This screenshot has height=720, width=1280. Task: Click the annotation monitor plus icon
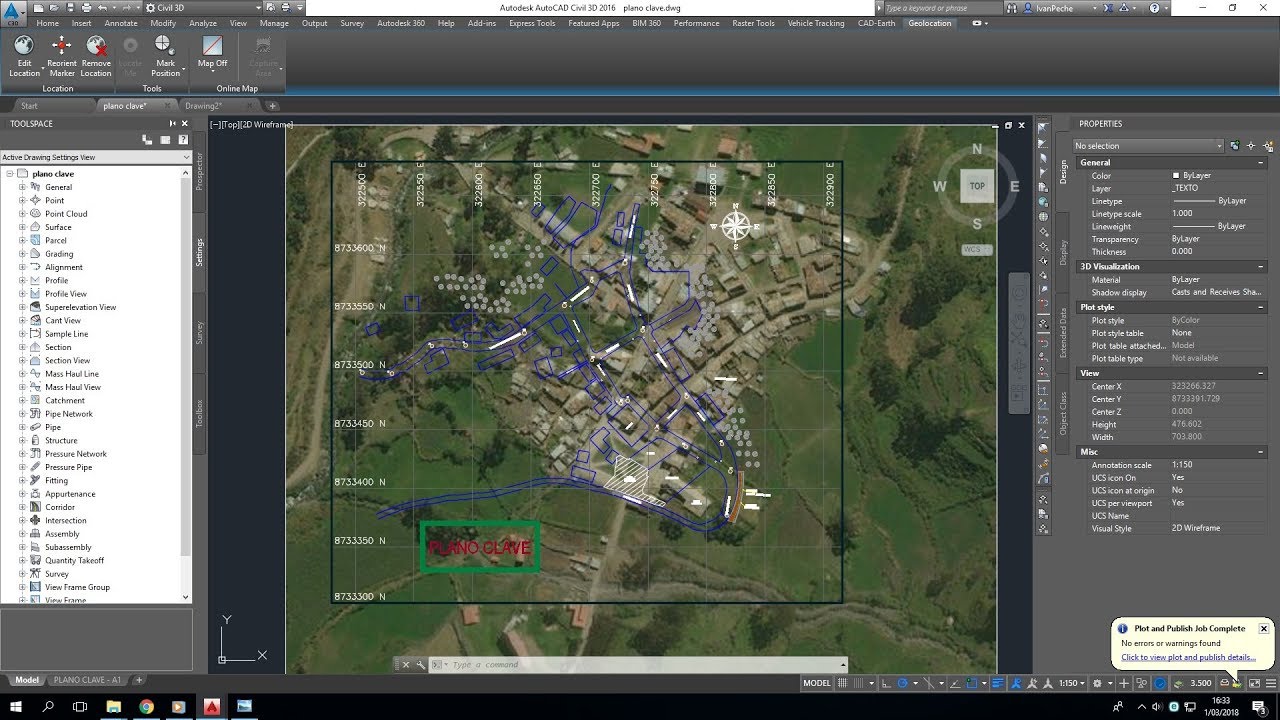point(1125,683)
